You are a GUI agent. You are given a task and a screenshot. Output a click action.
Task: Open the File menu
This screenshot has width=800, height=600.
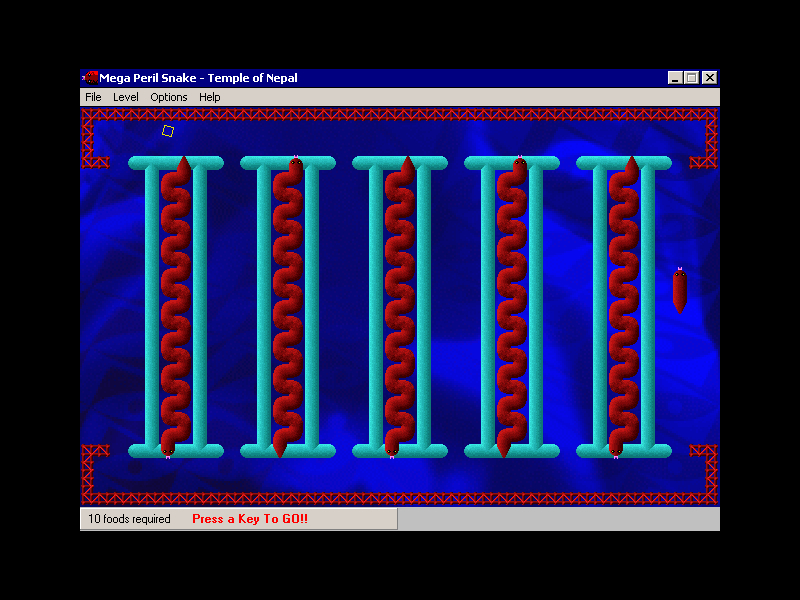pos(93,97)
